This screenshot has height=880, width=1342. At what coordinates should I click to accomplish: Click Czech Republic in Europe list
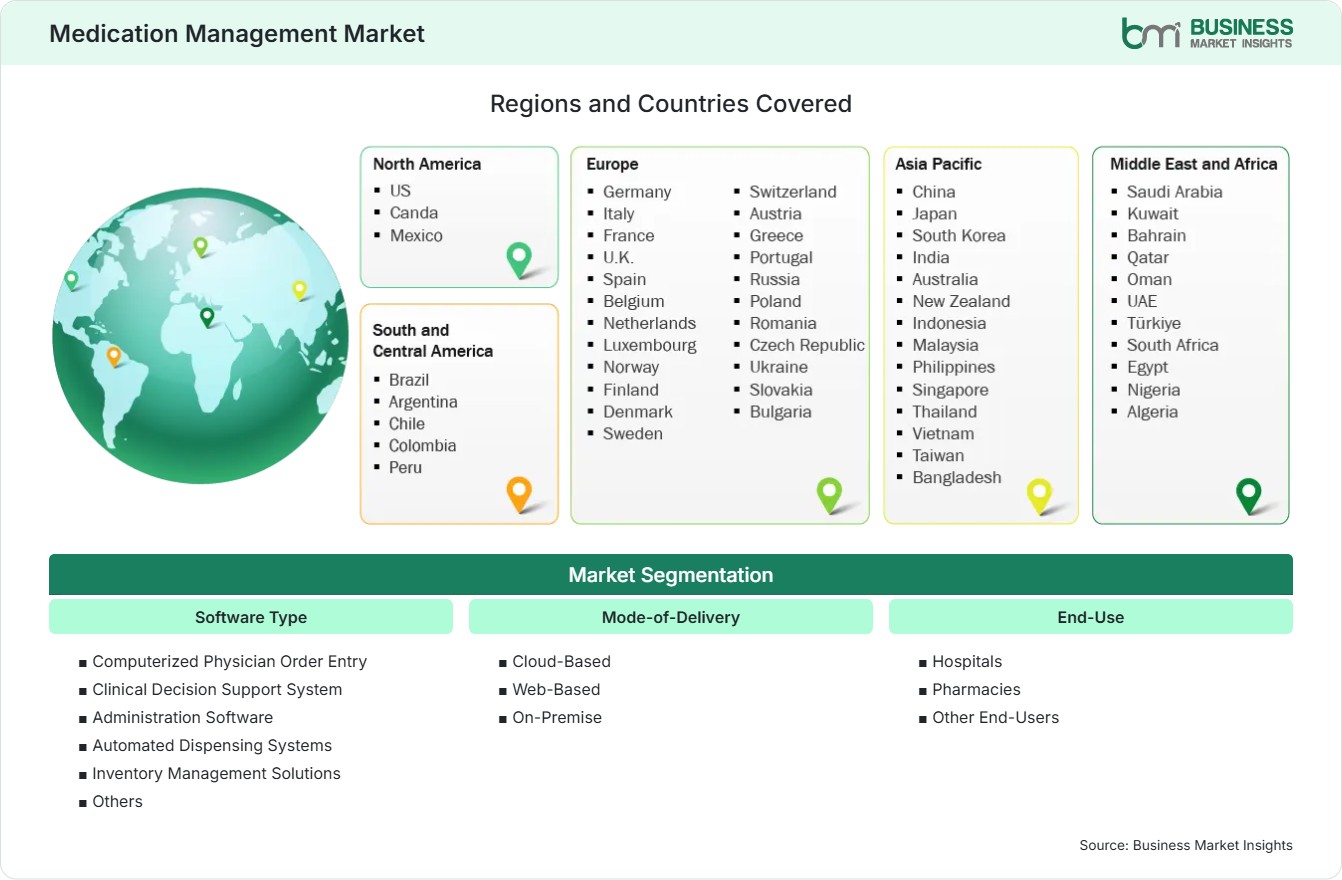pos(807,345)
